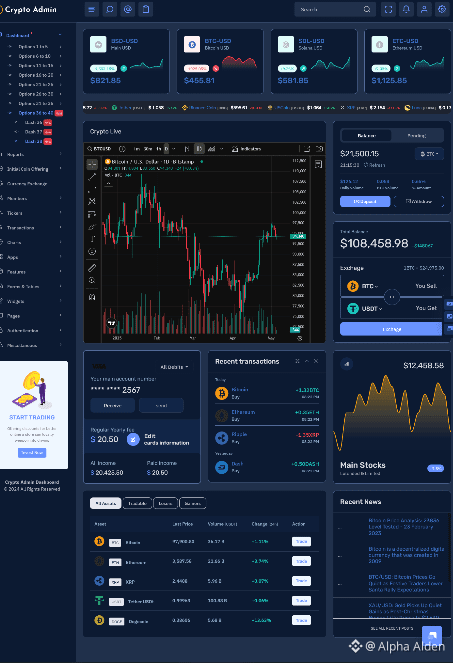Click the Invest Now button
Screen dimensions: 453x663
[x=32, y=452]
